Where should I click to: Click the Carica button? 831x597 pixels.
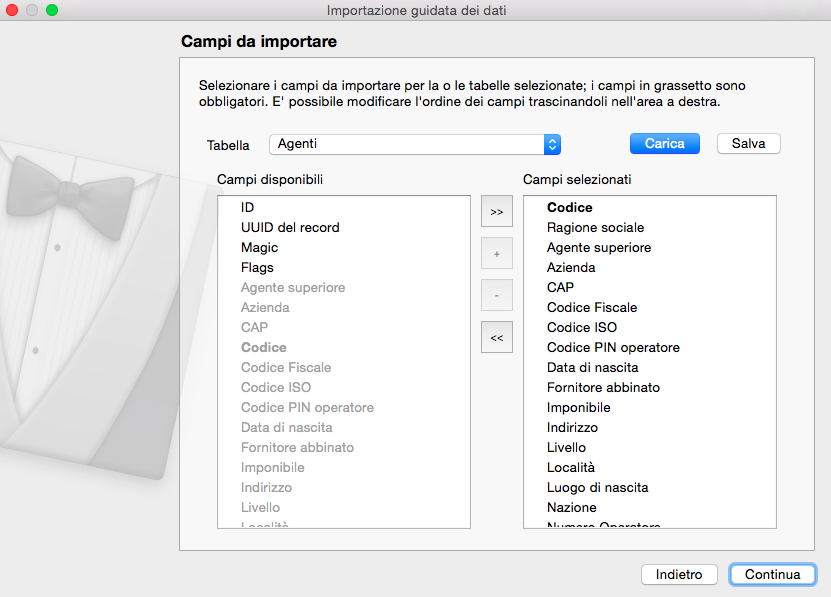coord(664,144)
